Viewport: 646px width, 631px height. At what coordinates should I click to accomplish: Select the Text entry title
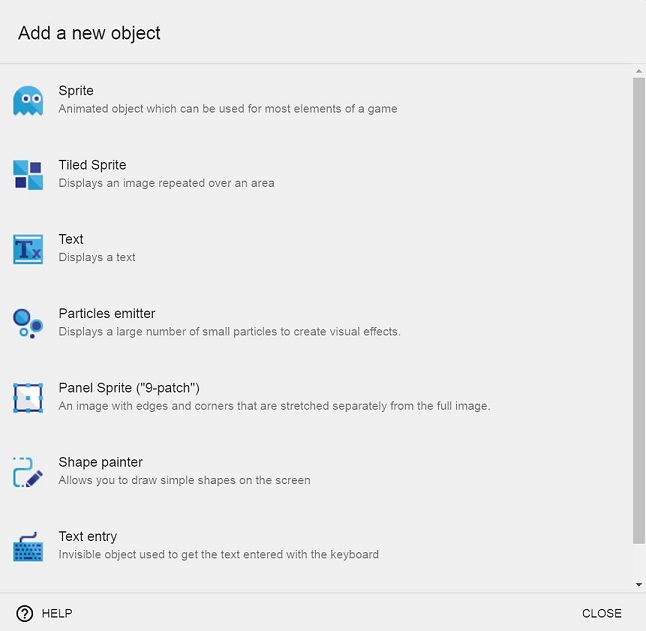pos(88,536)
